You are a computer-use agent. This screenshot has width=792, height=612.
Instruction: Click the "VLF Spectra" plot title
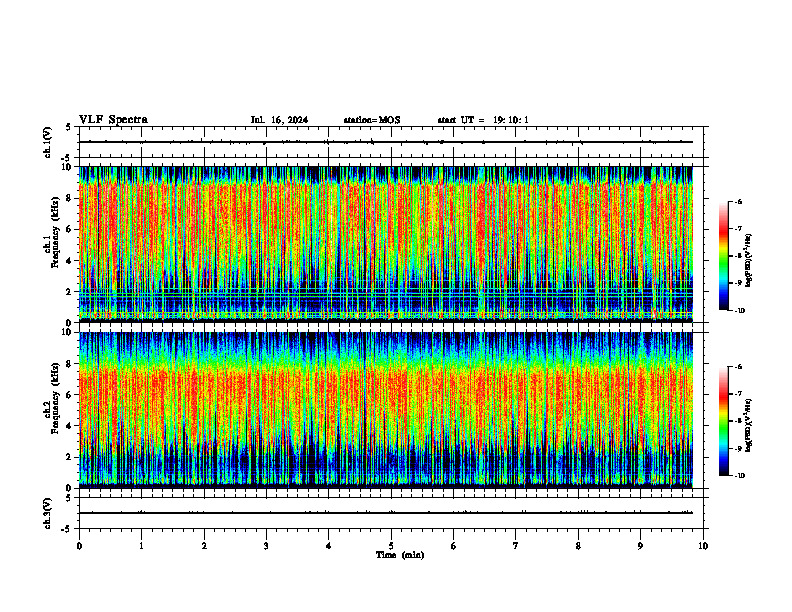click(113, 120)
